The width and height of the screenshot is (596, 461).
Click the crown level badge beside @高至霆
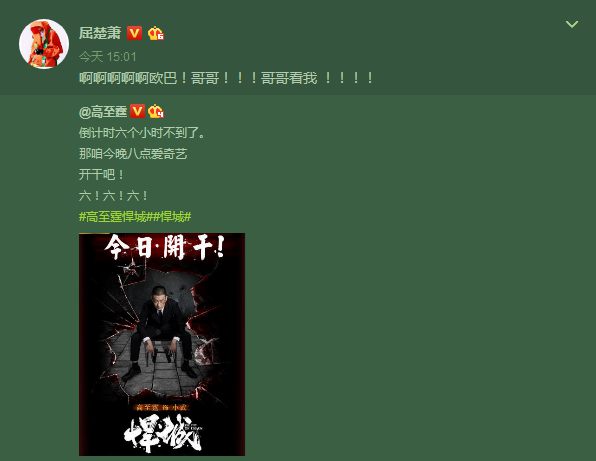click(156, 111)
